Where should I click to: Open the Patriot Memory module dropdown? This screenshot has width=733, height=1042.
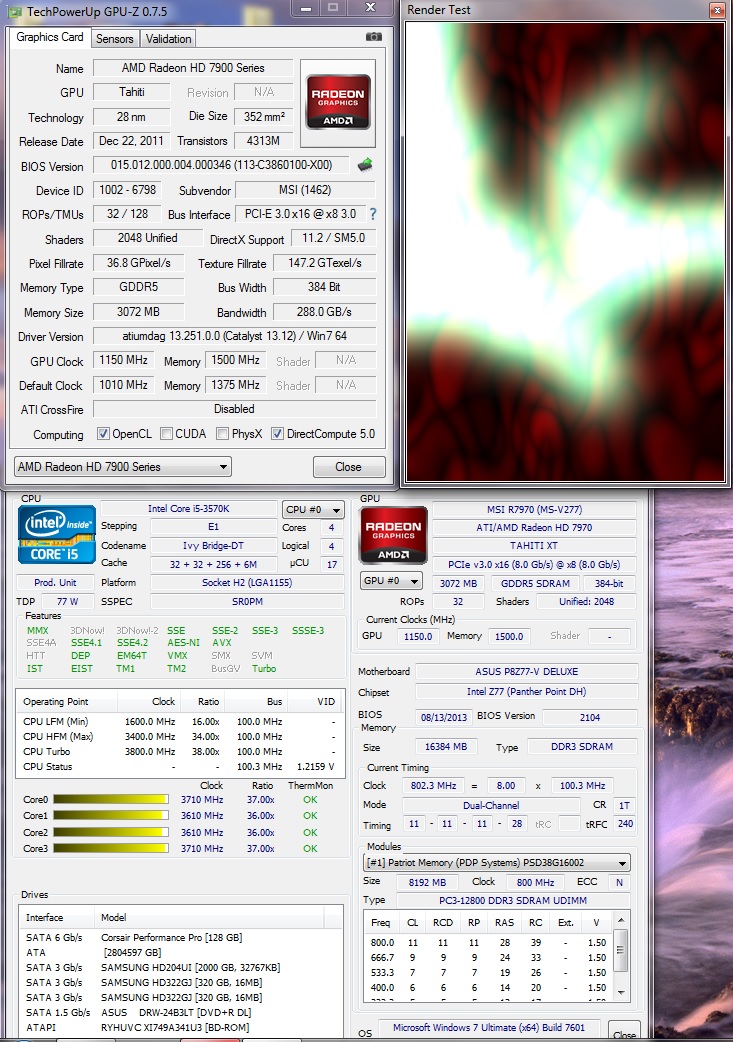[497, 863]
